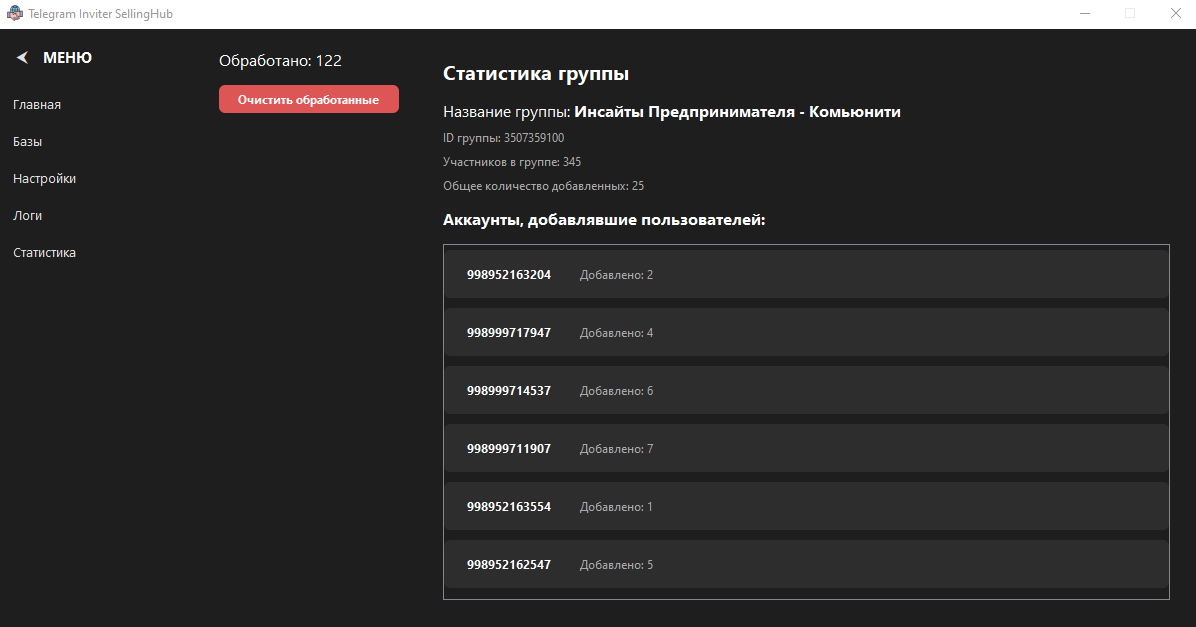Screen dimensions: 1196x627
Task: Click the group name Инсайты Предпринимателя
Action: [737, 112]
